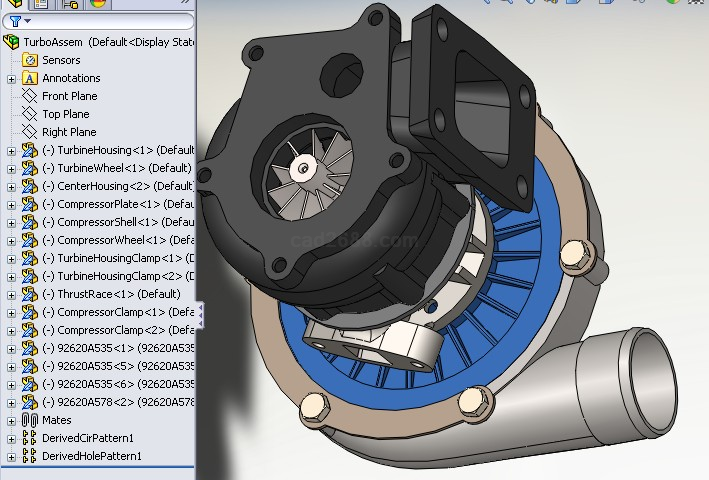This screenshot has width=709, height=480.
Task: Open the DisplayManager appearance sphere tab
Action: pos(97,3)
